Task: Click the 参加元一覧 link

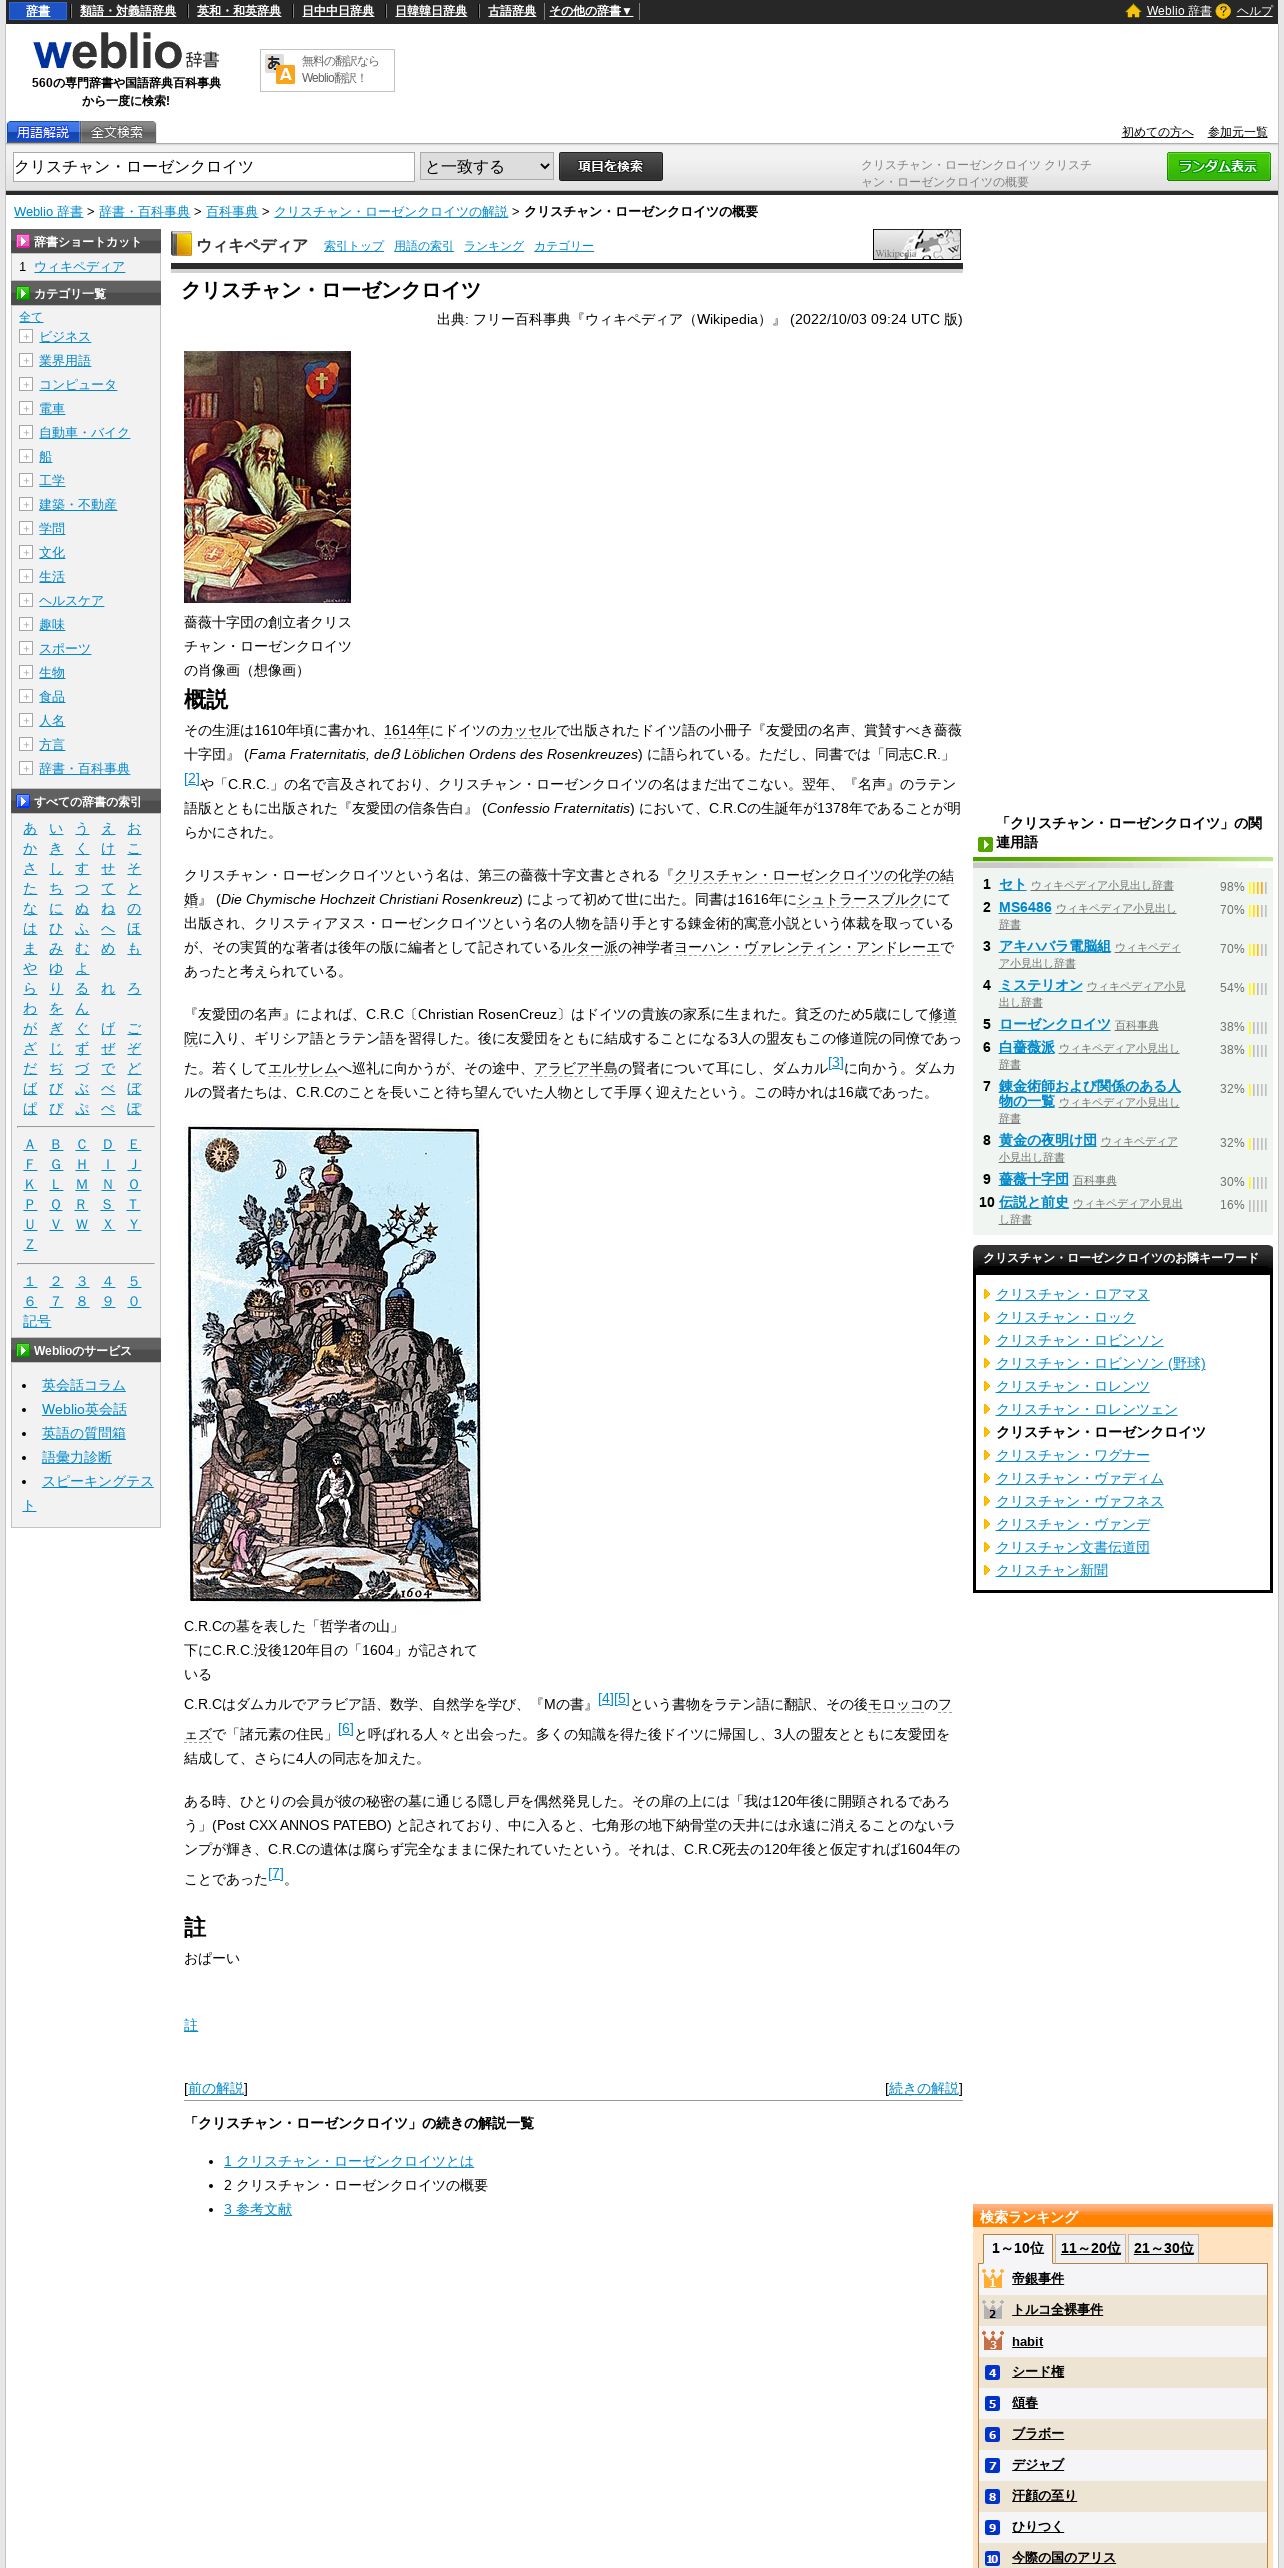Action: [x=1237, y=132]
